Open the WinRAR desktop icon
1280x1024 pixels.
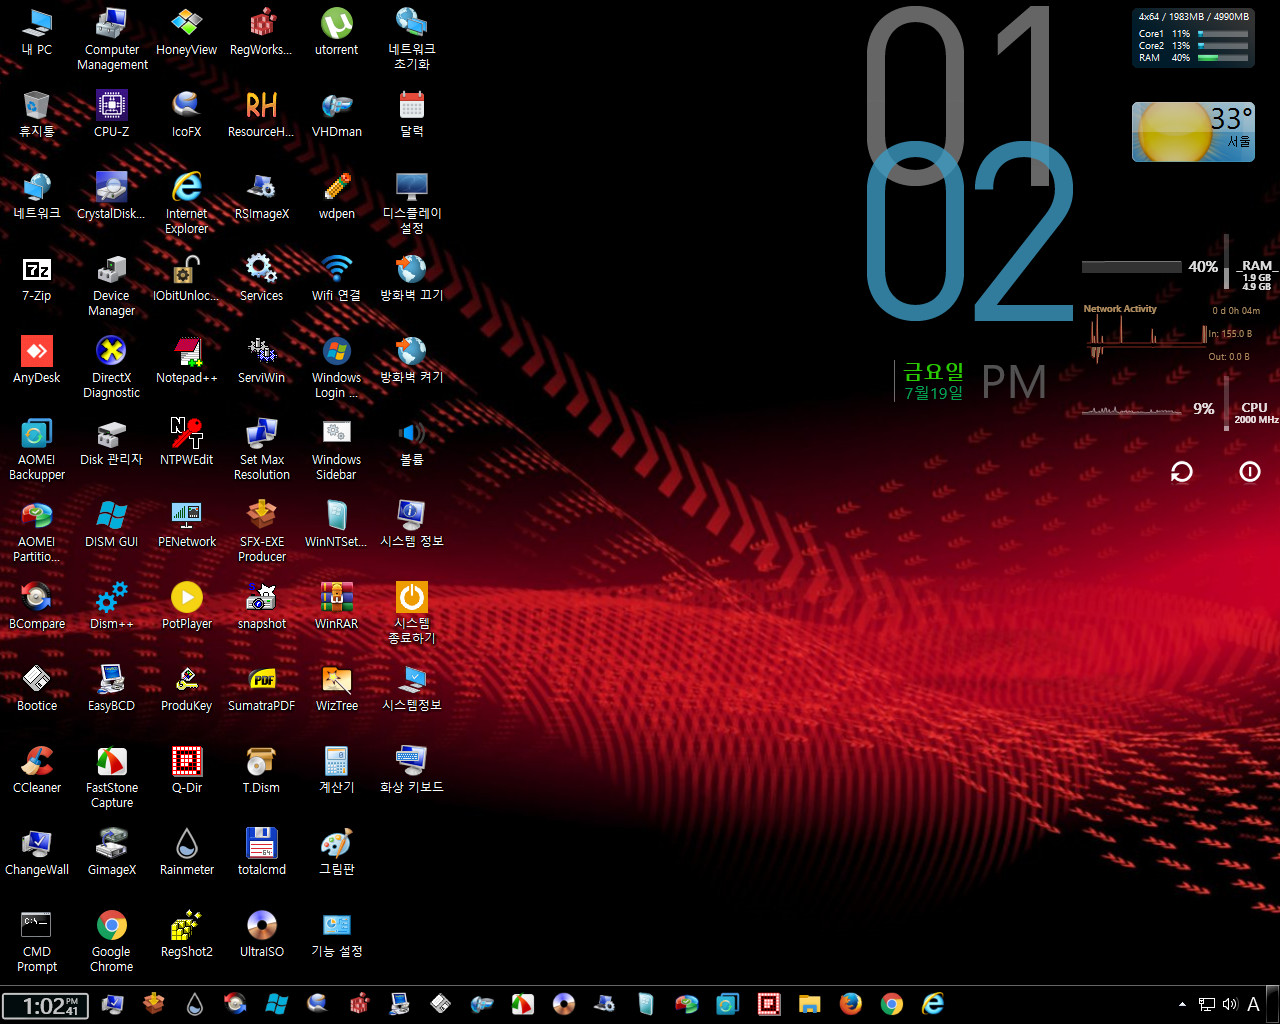[336, 606]
